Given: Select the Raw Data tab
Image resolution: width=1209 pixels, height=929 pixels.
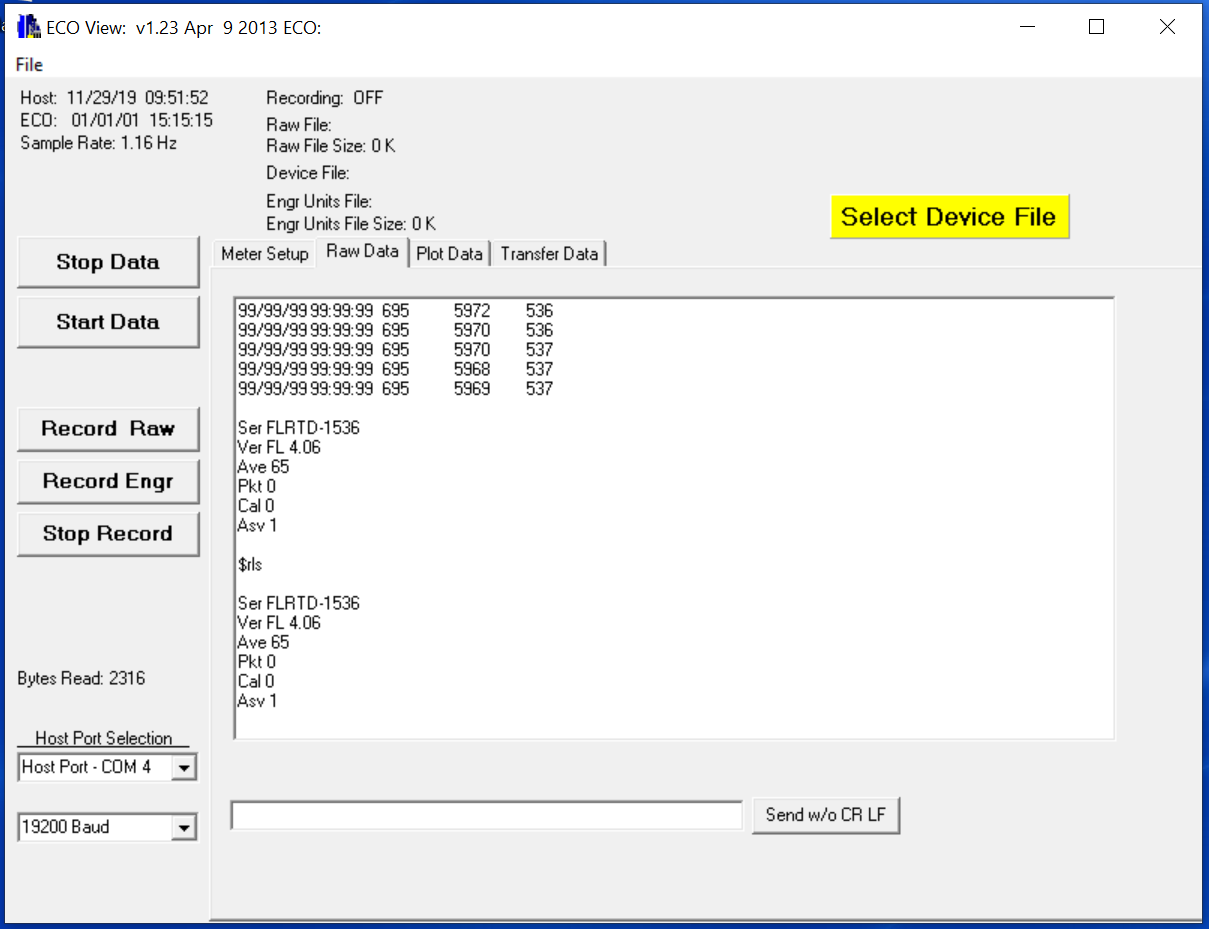Looking at the screenshot, I should tap(362, 252).
